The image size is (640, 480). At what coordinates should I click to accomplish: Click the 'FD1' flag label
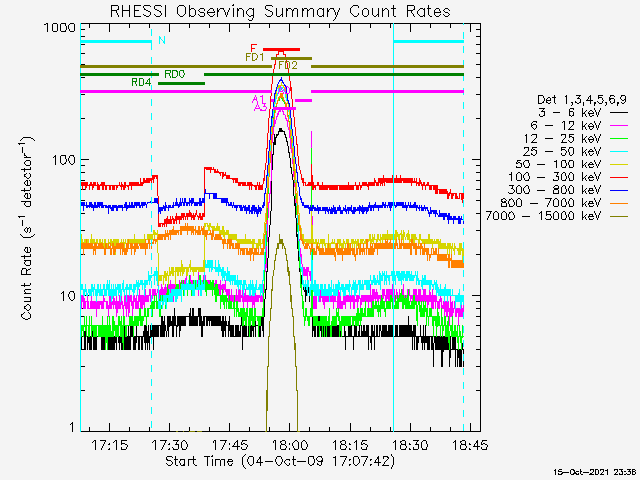point(255,58)
